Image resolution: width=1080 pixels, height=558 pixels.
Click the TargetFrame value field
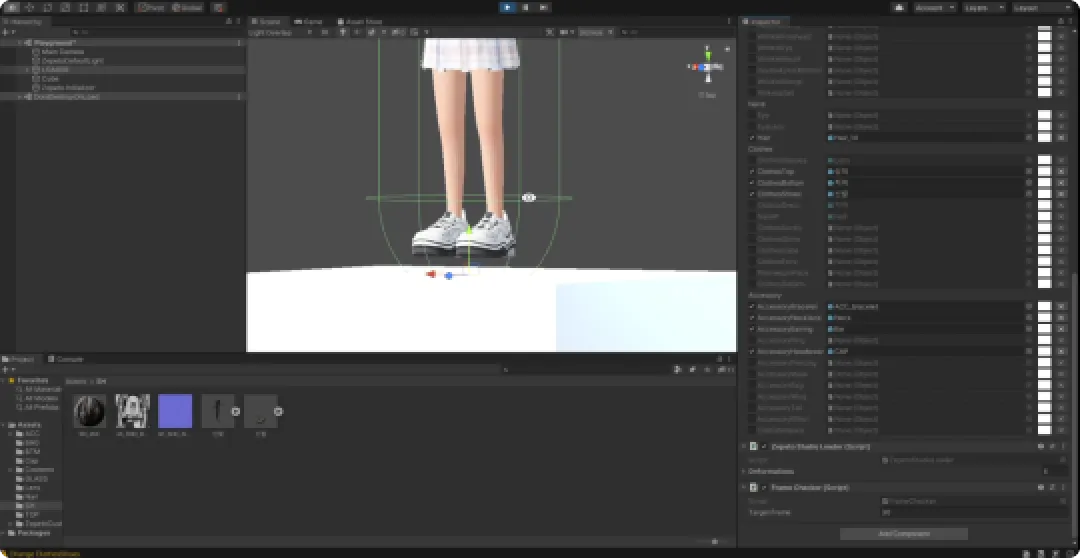pos(974,513)
